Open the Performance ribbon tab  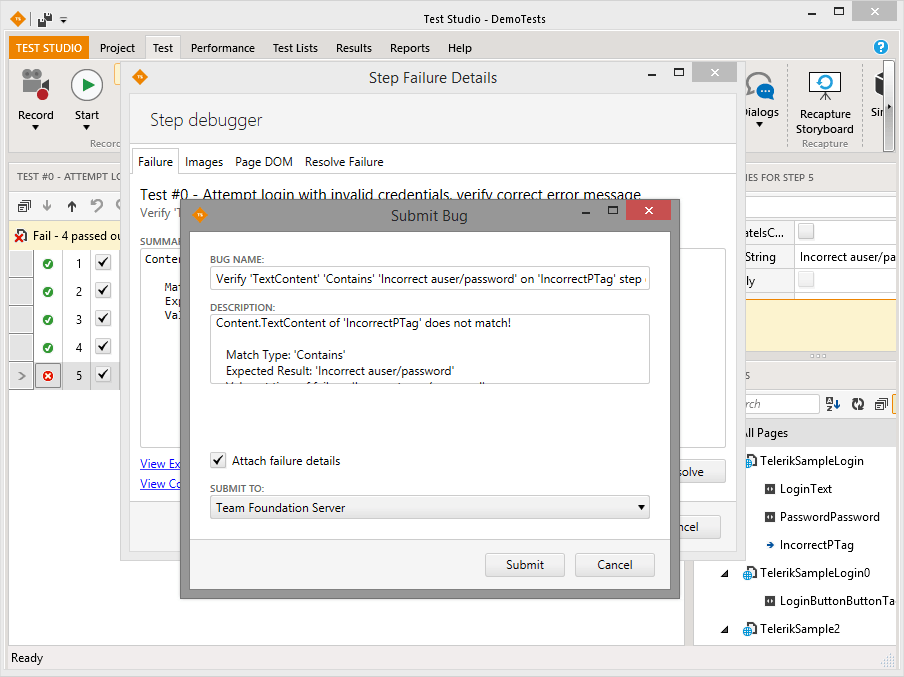click(x=223, y=48)
